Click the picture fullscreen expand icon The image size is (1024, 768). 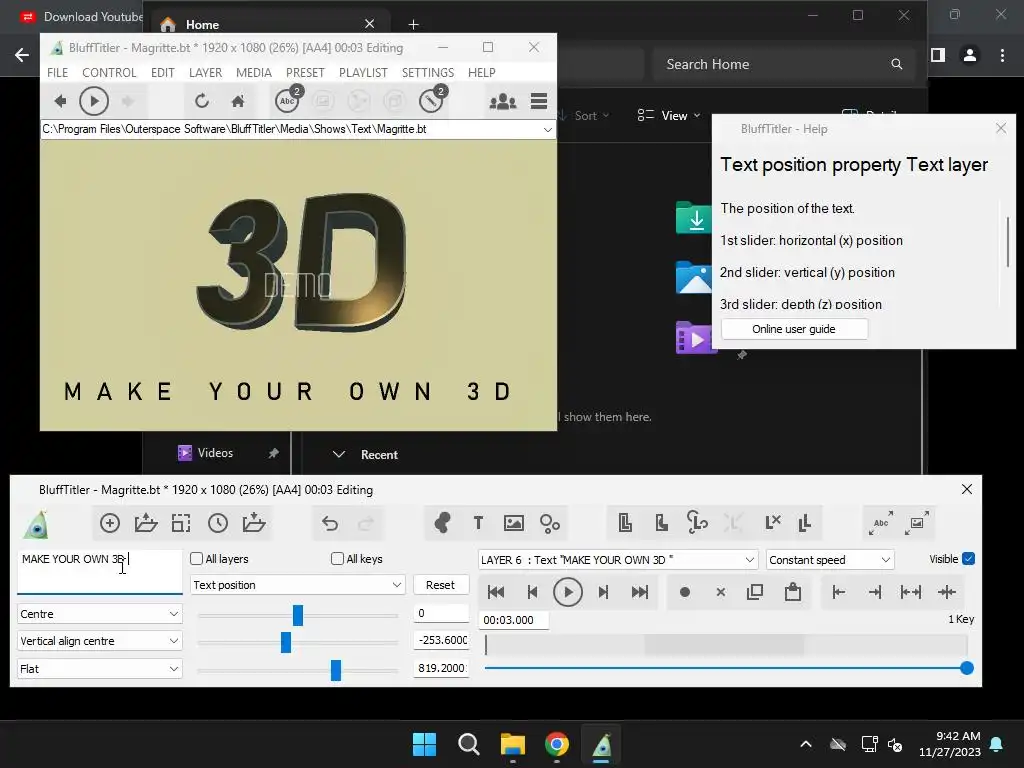click(x=917, y=523)
